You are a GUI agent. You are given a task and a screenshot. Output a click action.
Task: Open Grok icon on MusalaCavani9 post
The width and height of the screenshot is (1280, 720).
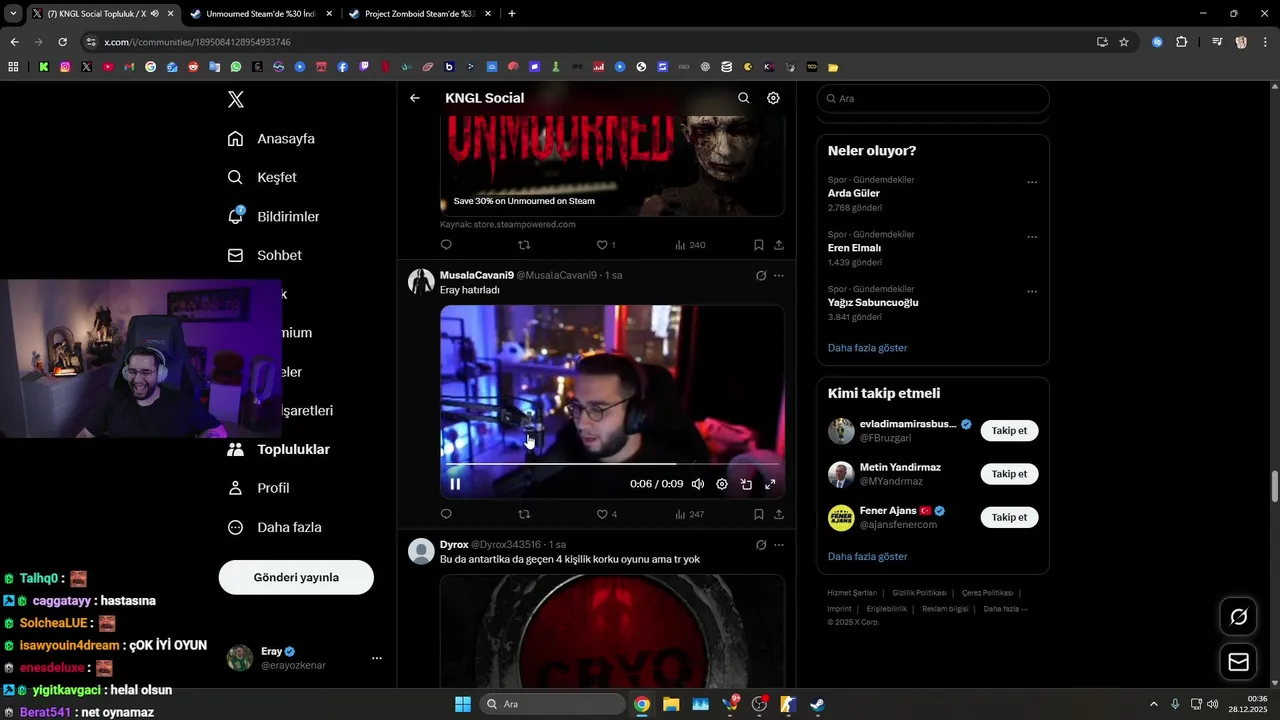(x=761, y=276)
